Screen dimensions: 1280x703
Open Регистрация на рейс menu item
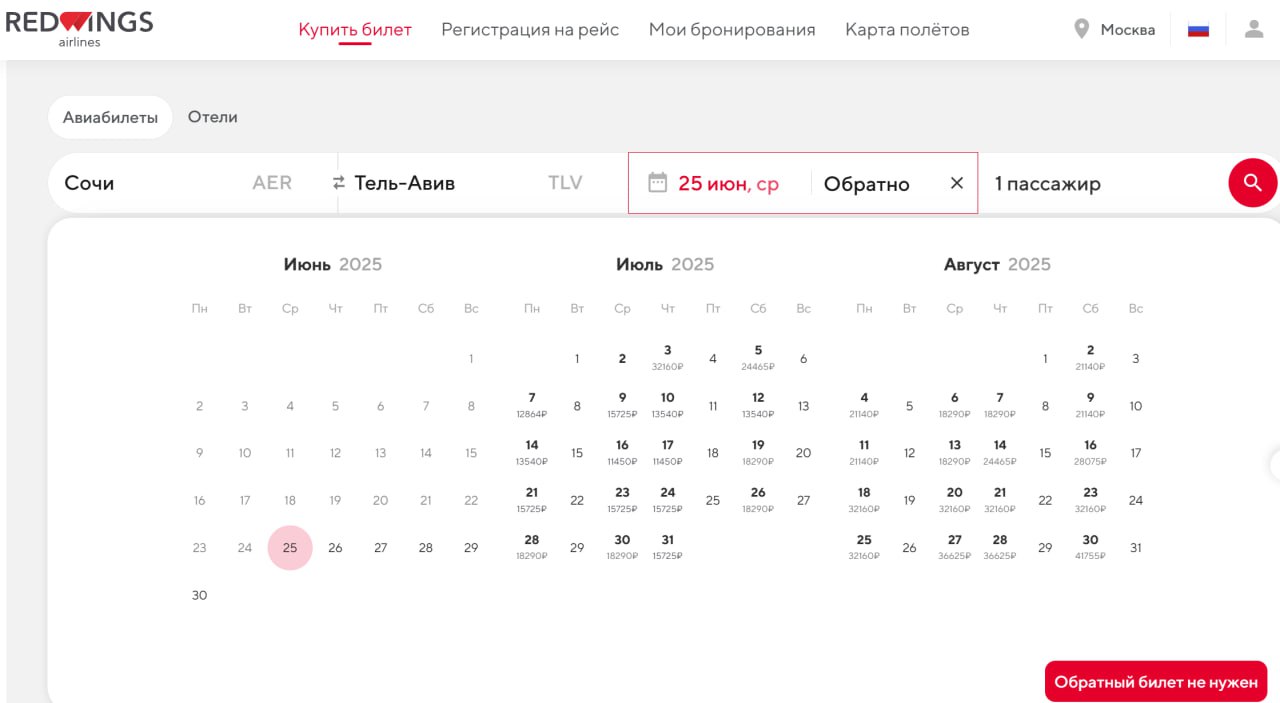pyautogui.click(x=530, y=30)
